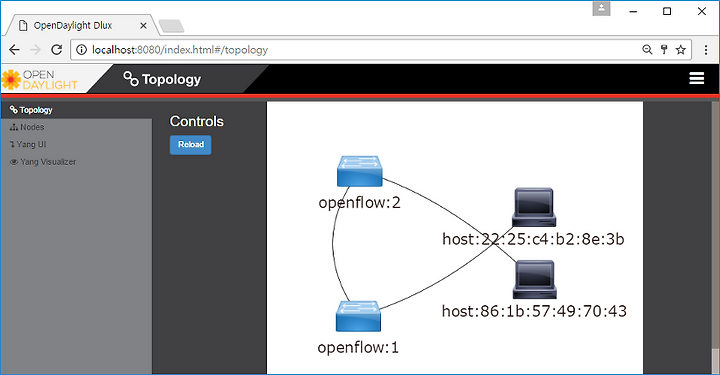Click the openflow:1 label
The image size is (720, 375).
358,347
